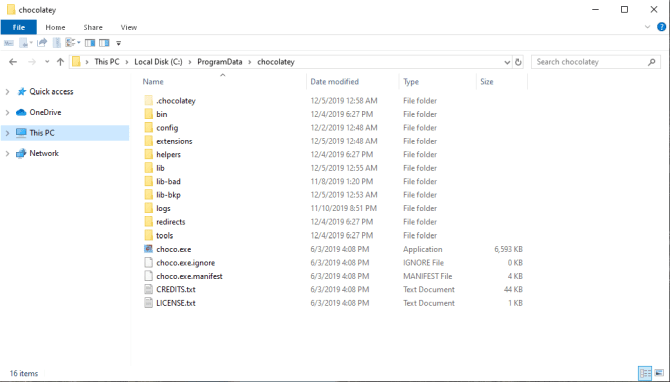The width and height of the screenshot is (670, 382).
Task: Expand the Network tree node
Action: click(7, 153)
